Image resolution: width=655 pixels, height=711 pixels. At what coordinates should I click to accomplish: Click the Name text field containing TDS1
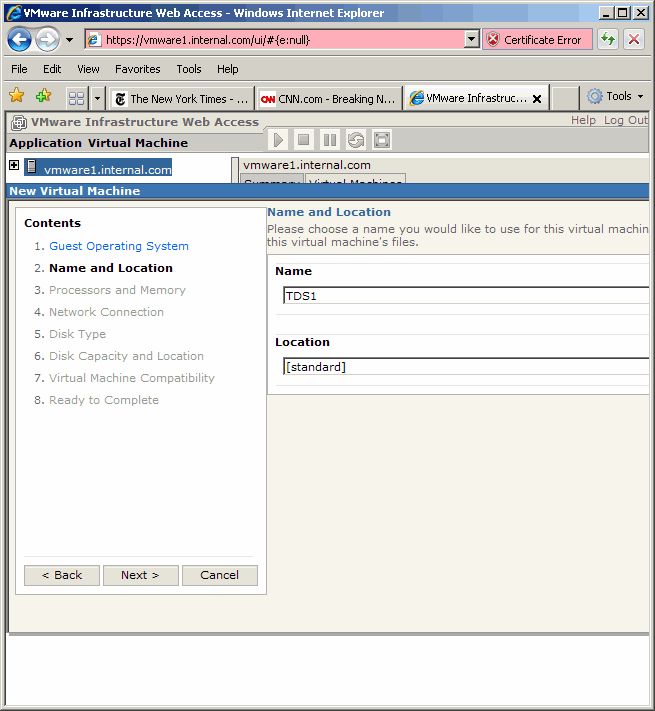coord(465,296)
